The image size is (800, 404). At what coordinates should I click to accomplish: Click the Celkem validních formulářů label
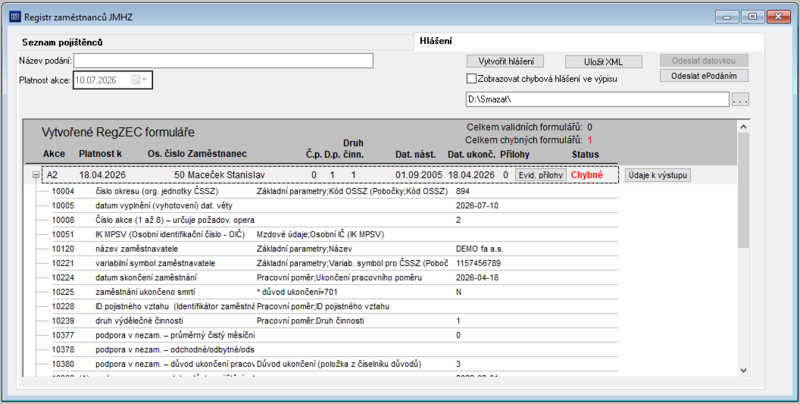(524, 128)
